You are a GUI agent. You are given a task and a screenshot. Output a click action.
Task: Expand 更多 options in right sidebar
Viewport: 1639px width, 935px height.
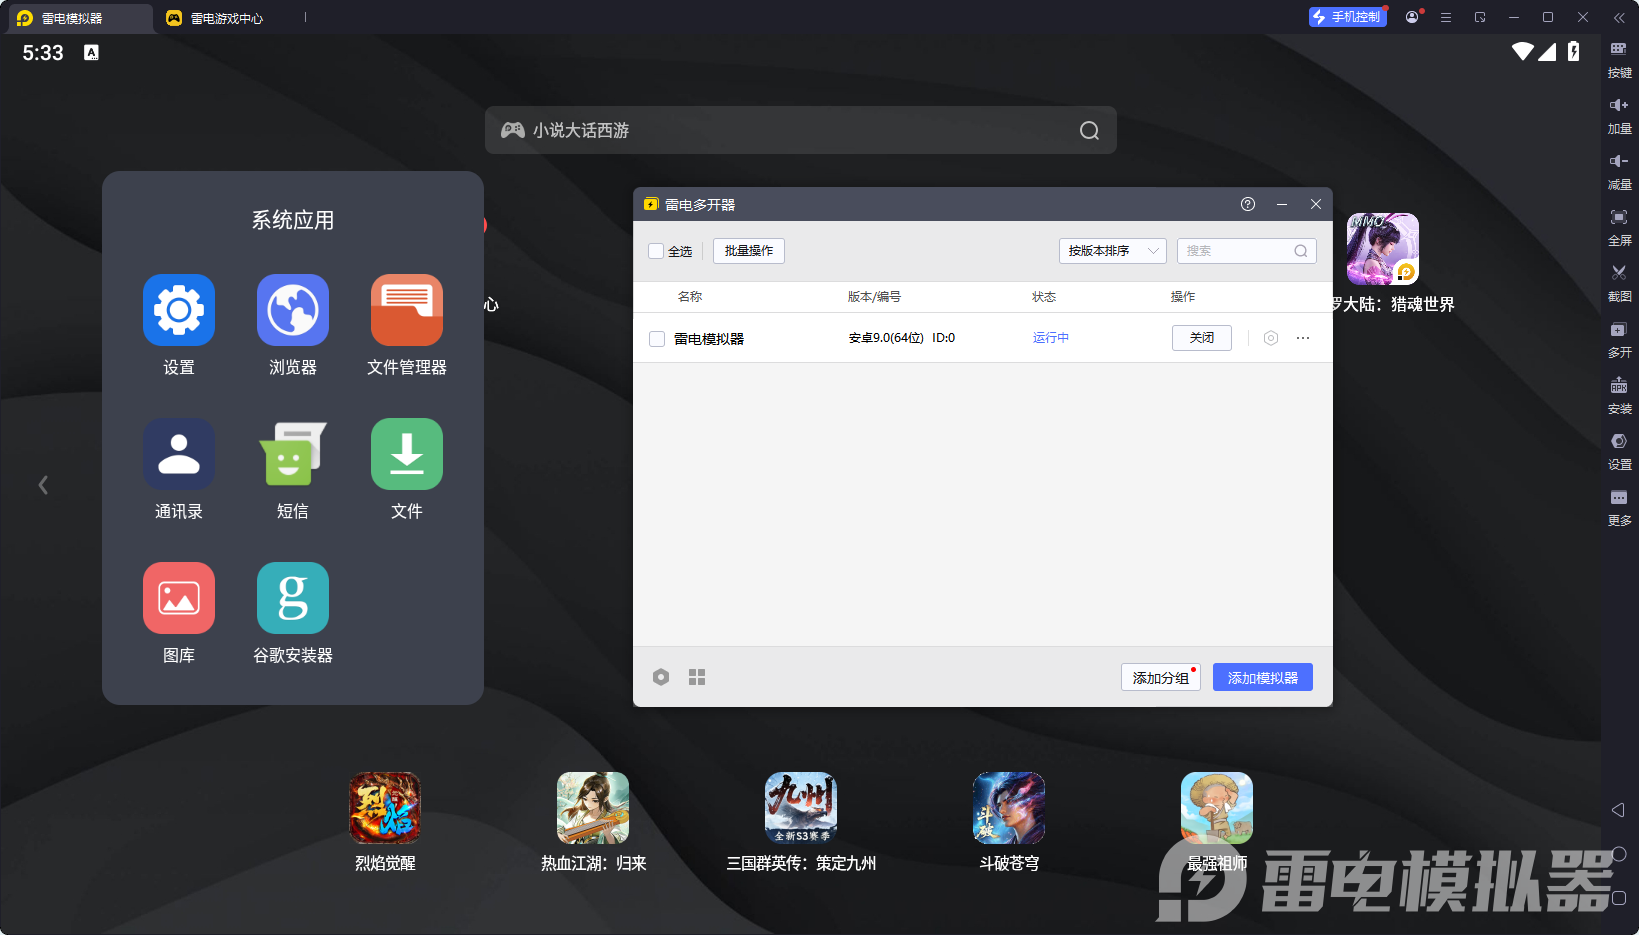point(1618,498)
